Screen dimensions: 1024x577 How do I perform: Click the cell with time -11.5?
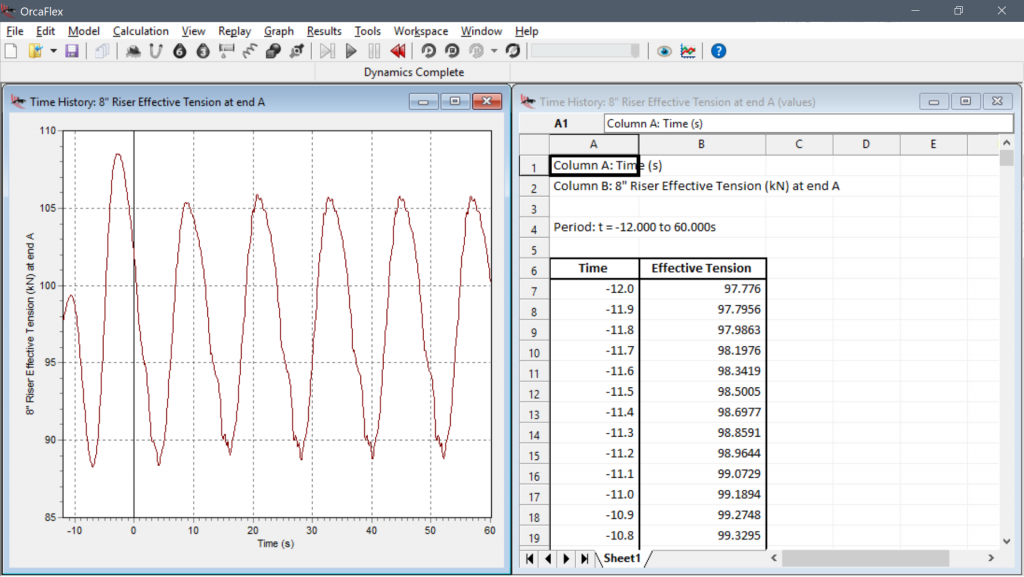coord(594,392)
